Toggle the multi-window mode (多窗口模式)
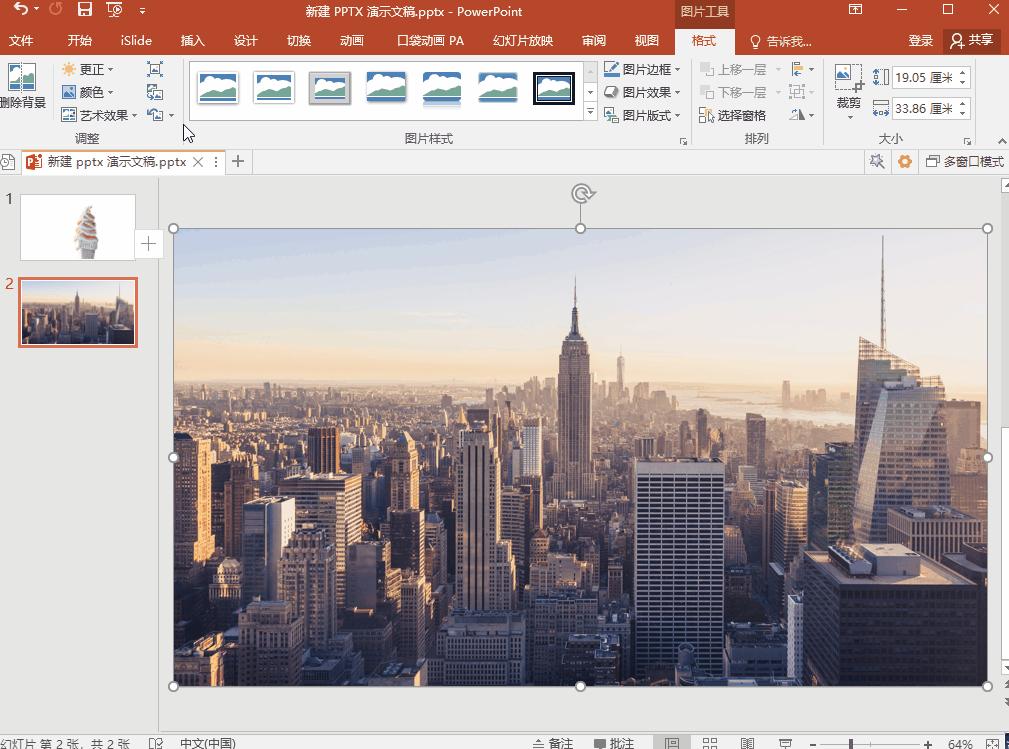 point(964,161)
